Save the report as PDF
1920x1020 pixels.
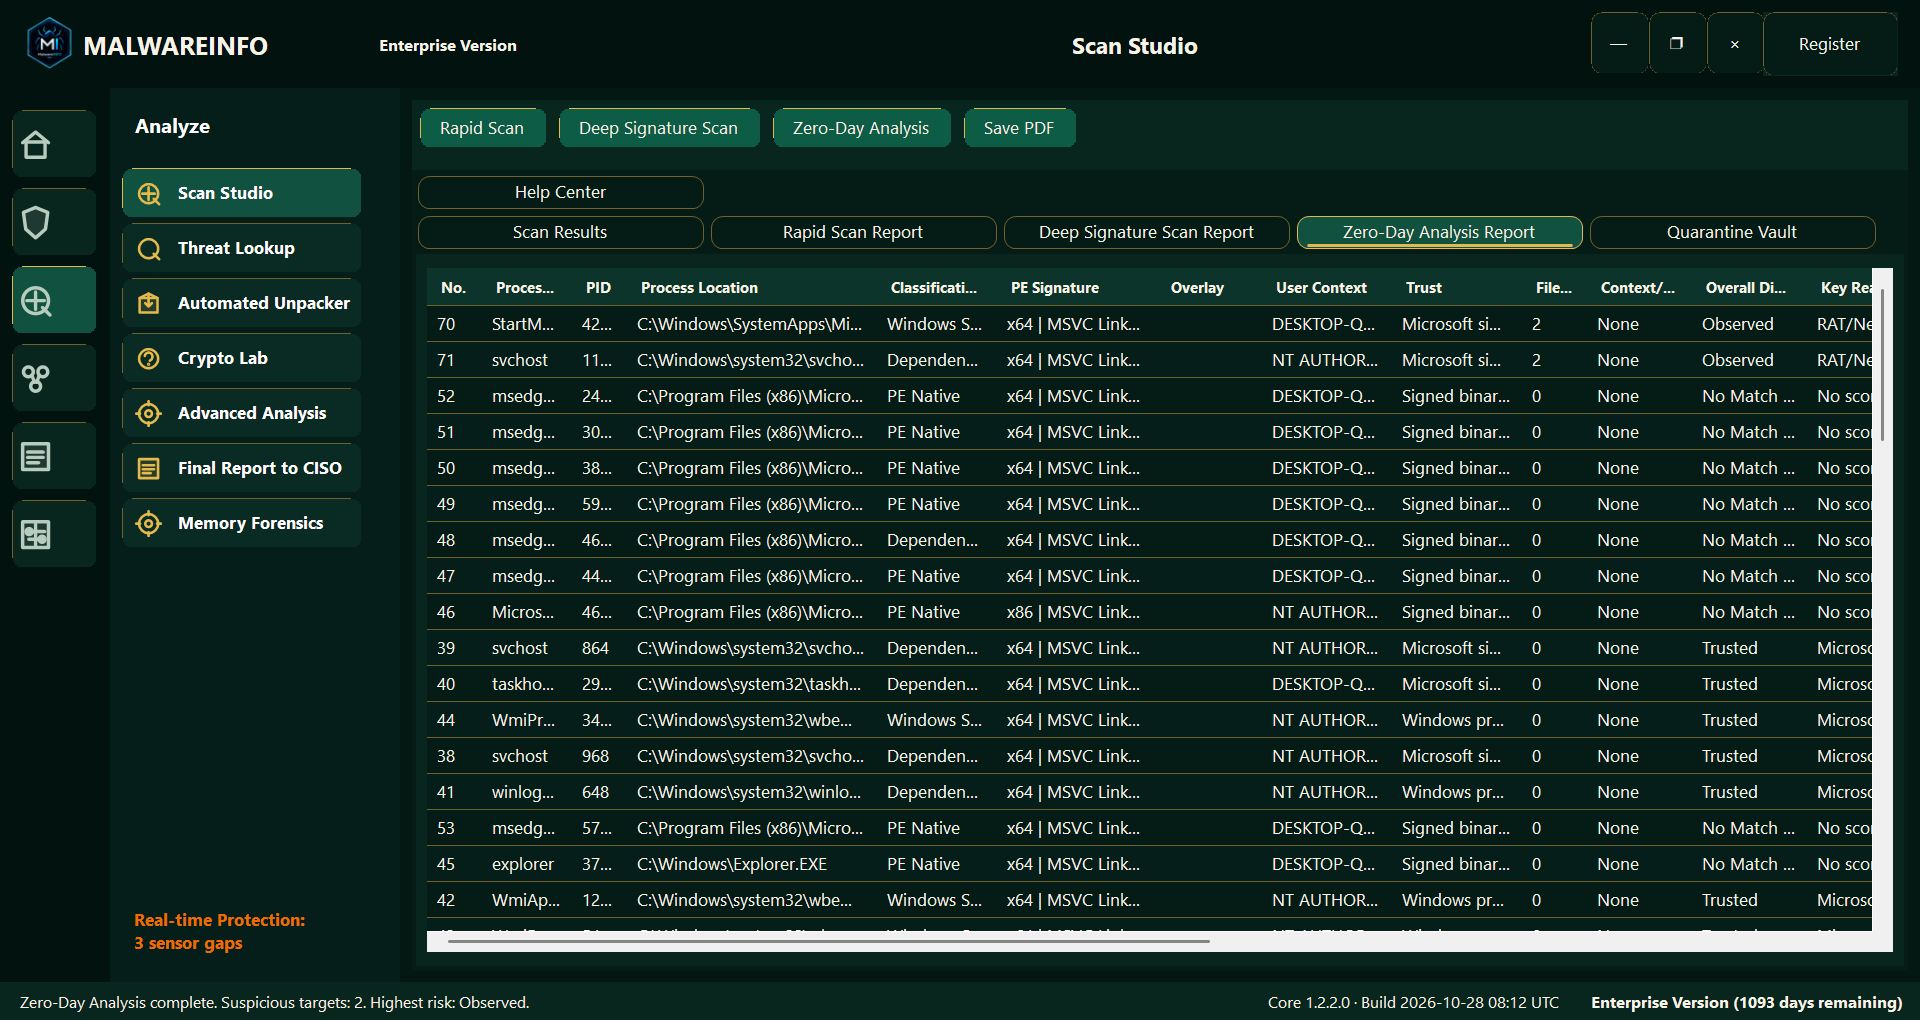pyautogui.click(x=1019, y=128)
